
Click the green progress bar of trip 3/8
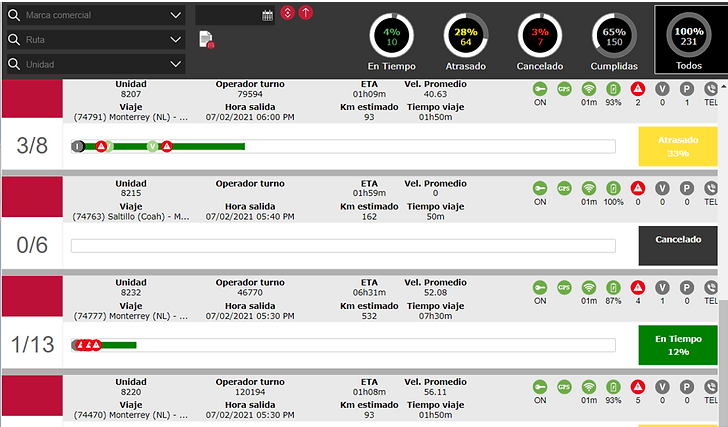[x=160, y=147]
